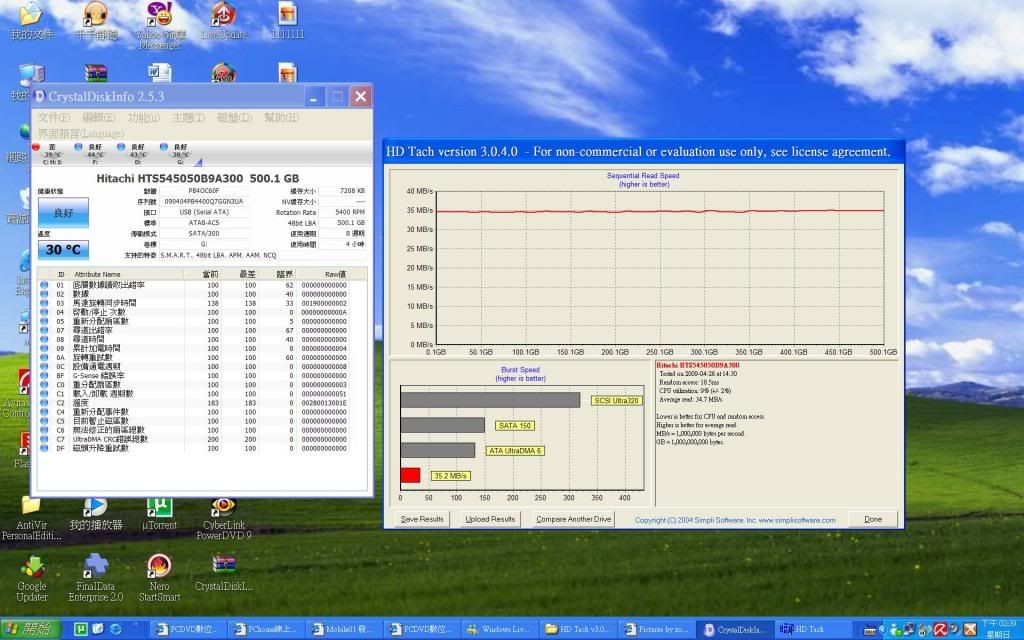Switch to Mobile01 taskbar button
Screen dimensions: 1024x640
(x=344, y=630)
